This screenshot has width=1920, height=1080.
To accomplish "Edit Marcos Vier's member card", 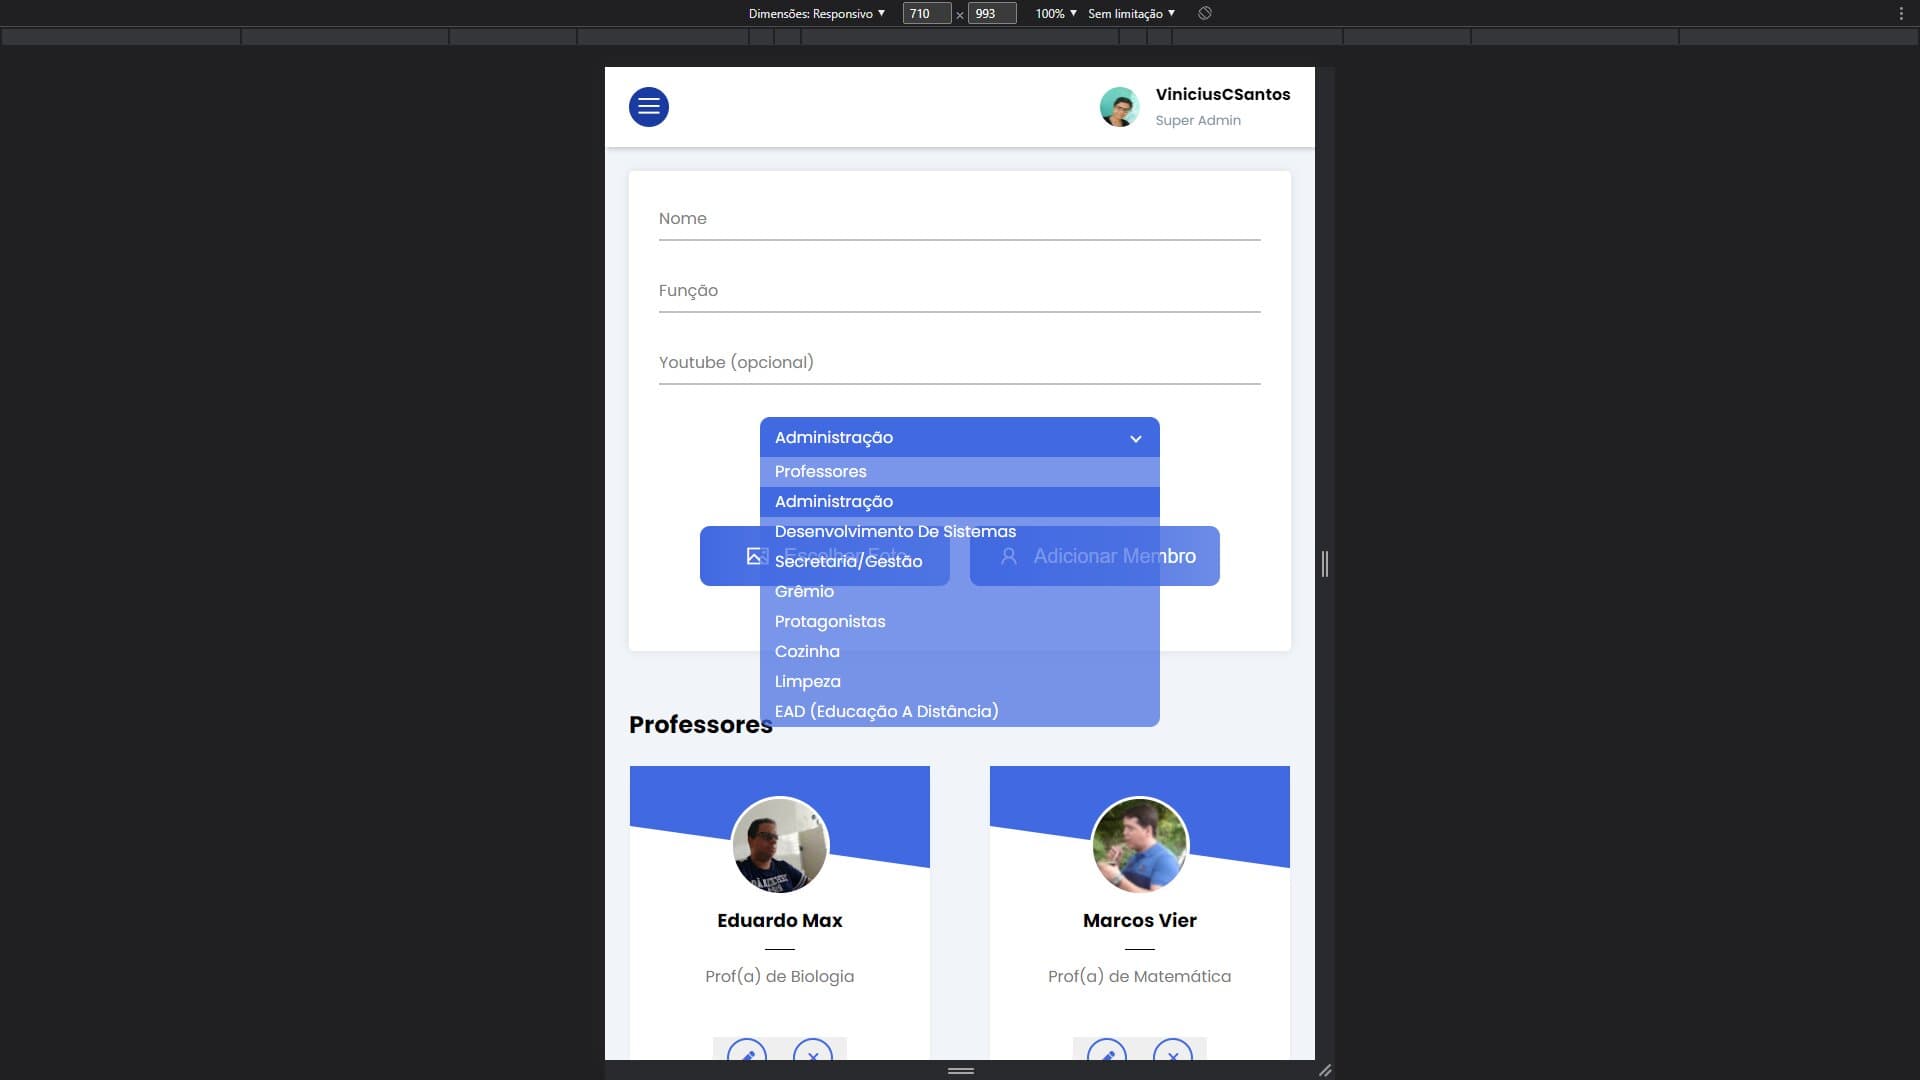I will (1106, 1056).
